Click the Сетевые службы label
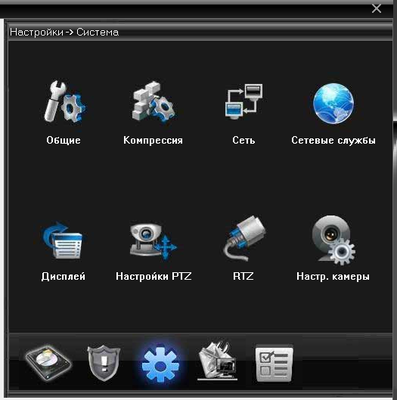Viewport: 397px width, 400px height. click(x=333, y=140)
